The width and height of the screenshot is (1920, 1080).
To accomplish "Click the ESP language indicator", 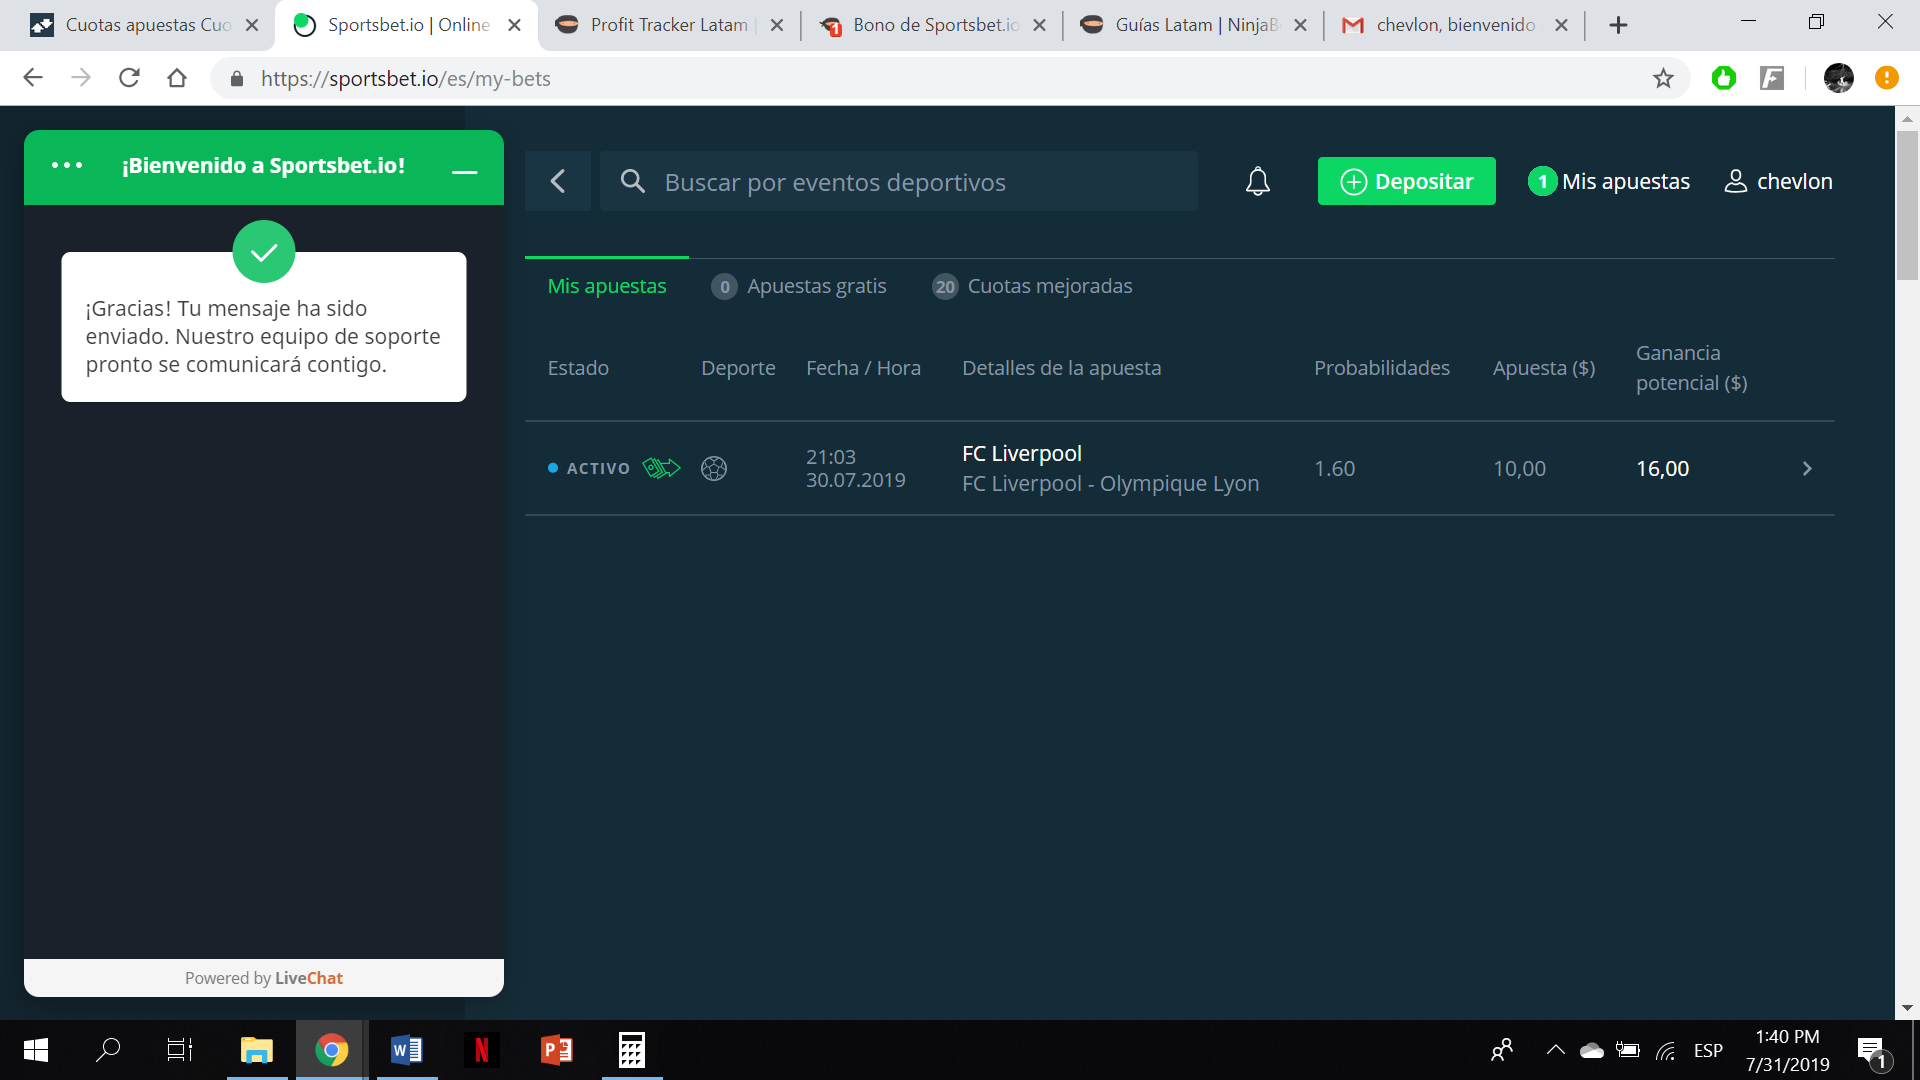I will pyautogui.click(x=1708, y=1051).
